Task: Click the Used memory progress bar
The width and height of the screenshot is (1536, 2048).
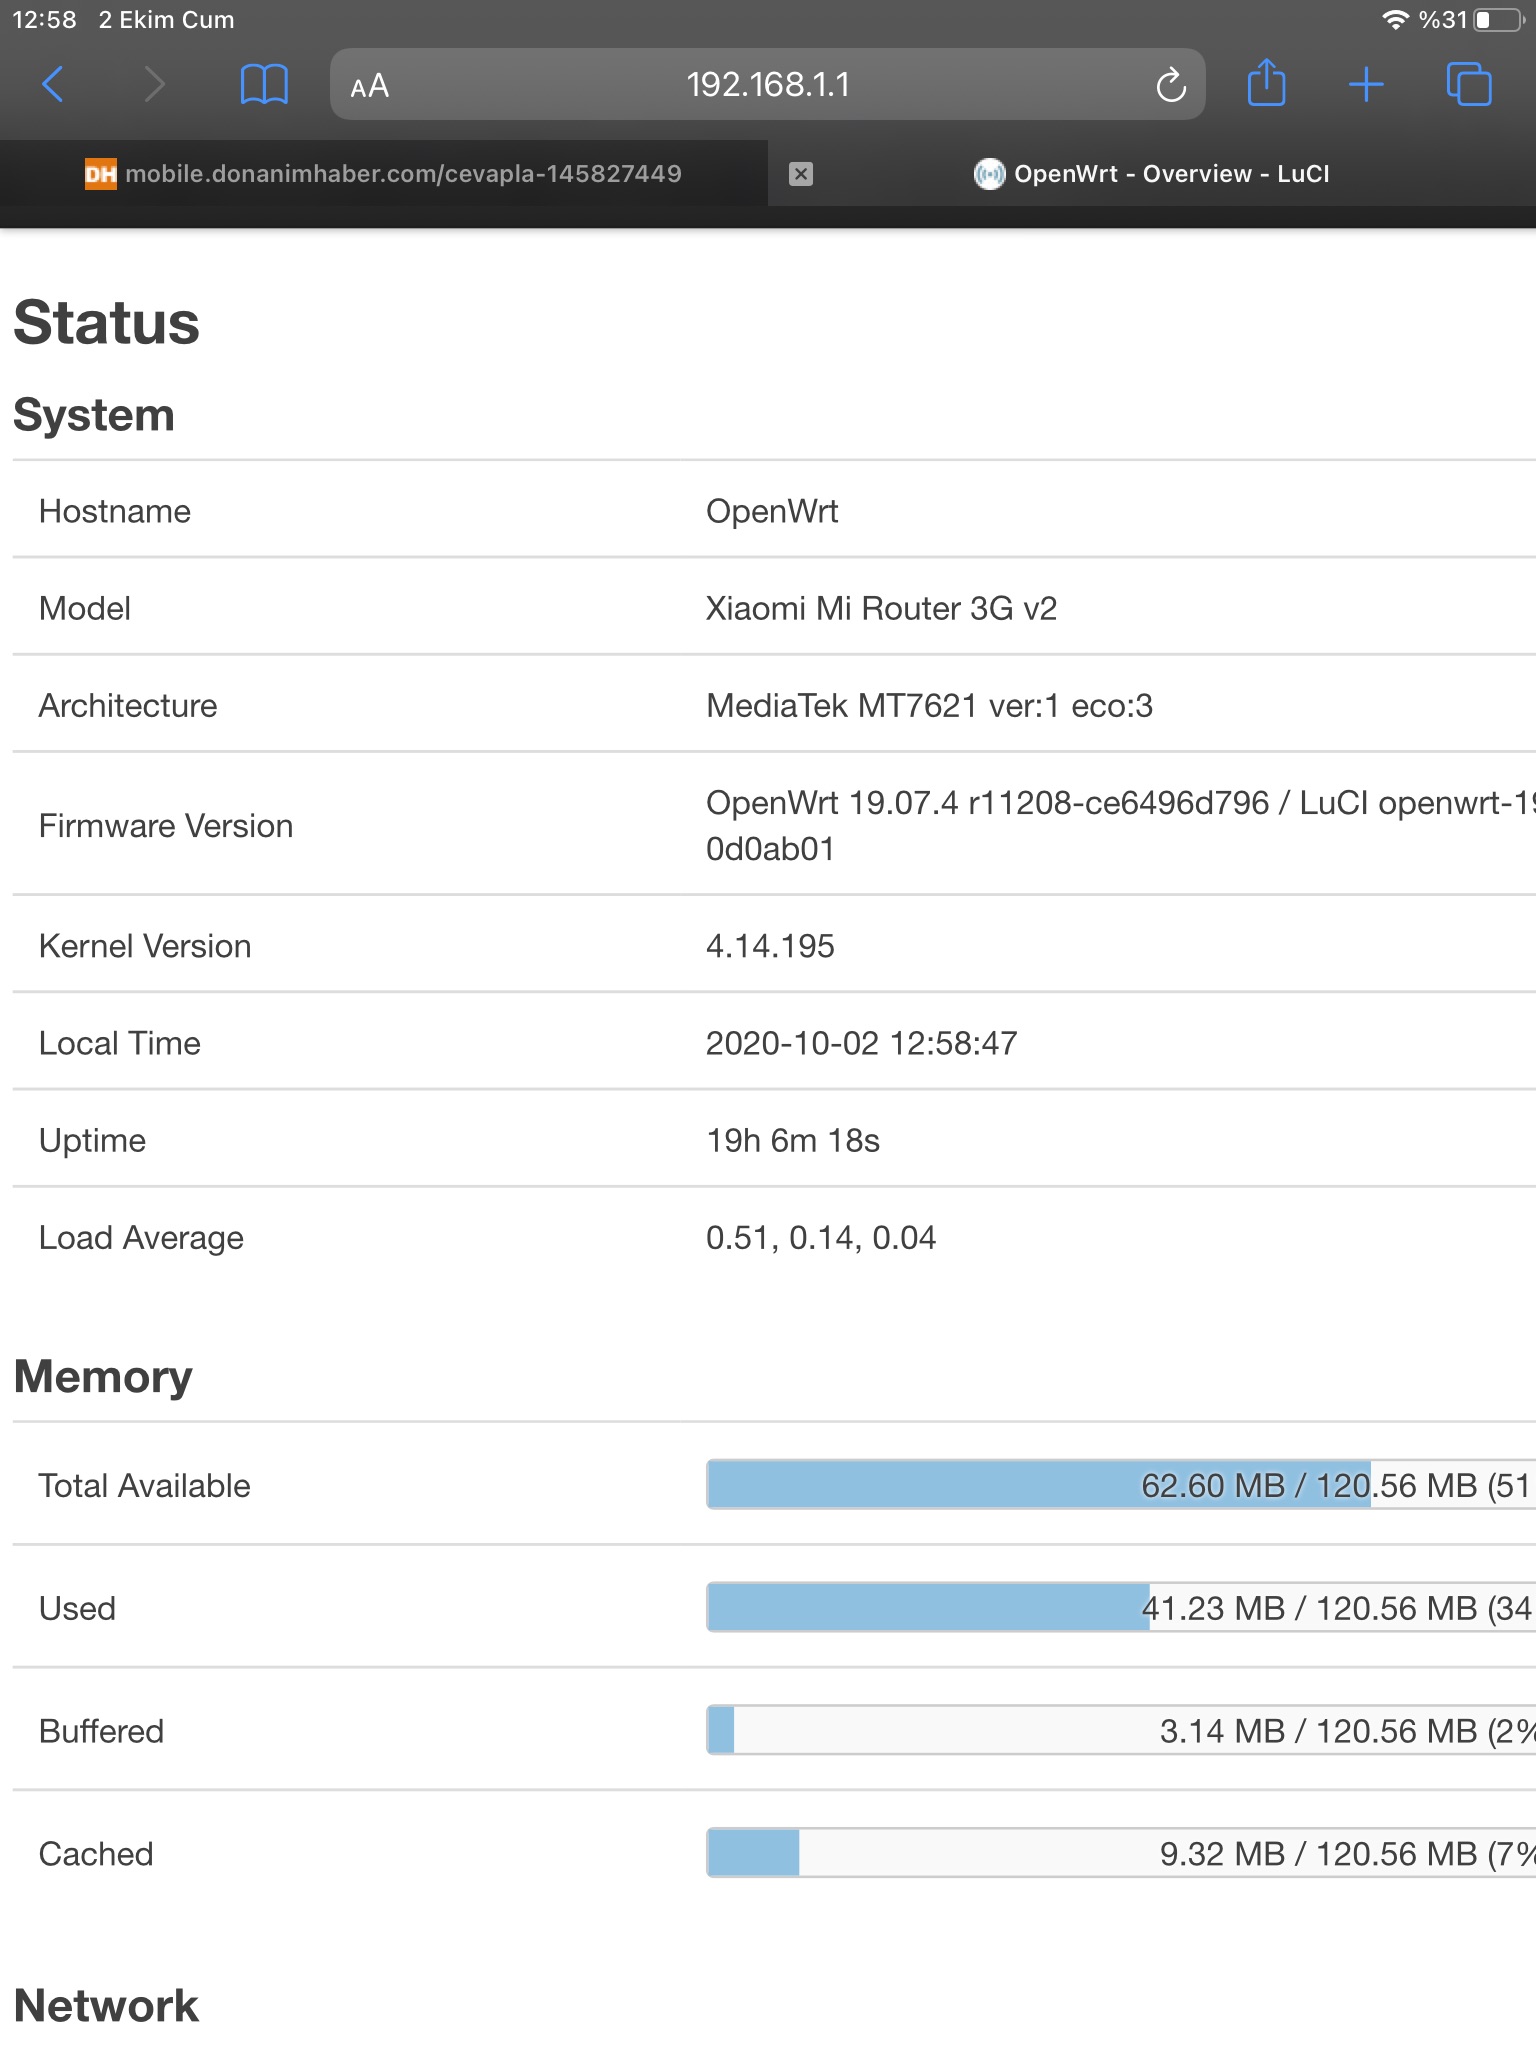Action: point(1121,1608)
